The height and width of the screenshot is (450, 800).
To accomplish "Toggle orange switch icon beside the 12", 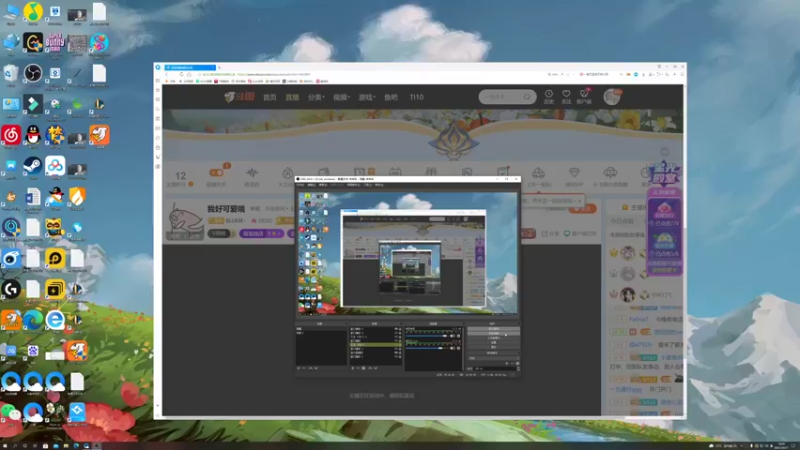I will click(216, 173).
